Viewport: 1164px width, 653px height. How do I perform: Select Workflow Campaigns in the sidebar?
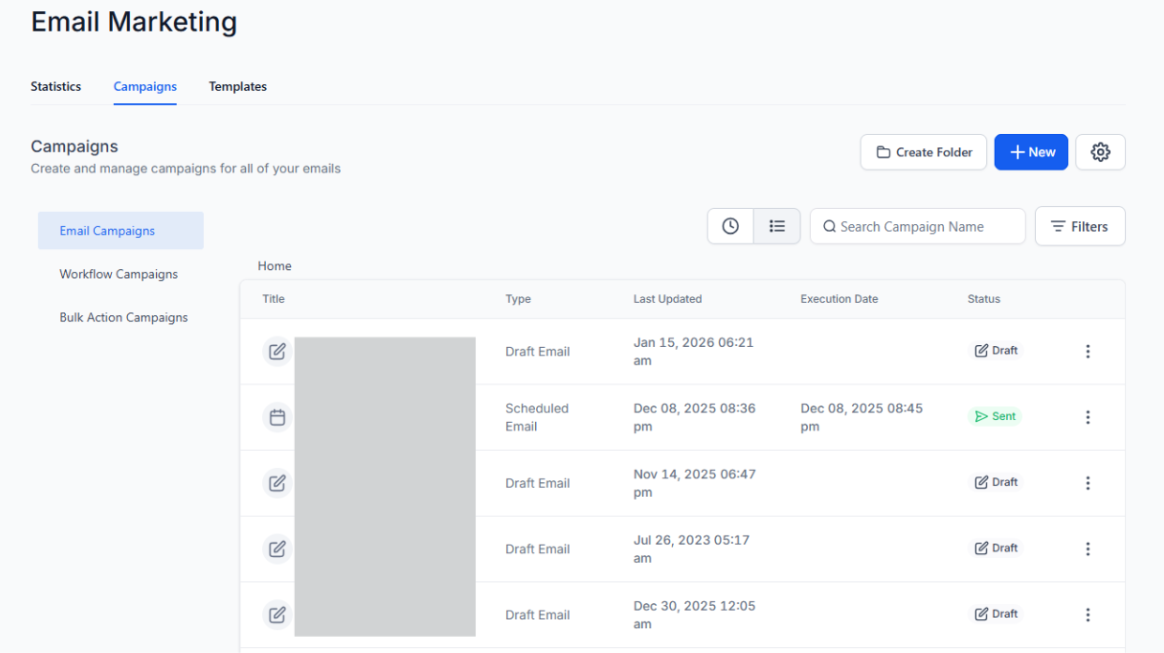click(x=118, y=274)
